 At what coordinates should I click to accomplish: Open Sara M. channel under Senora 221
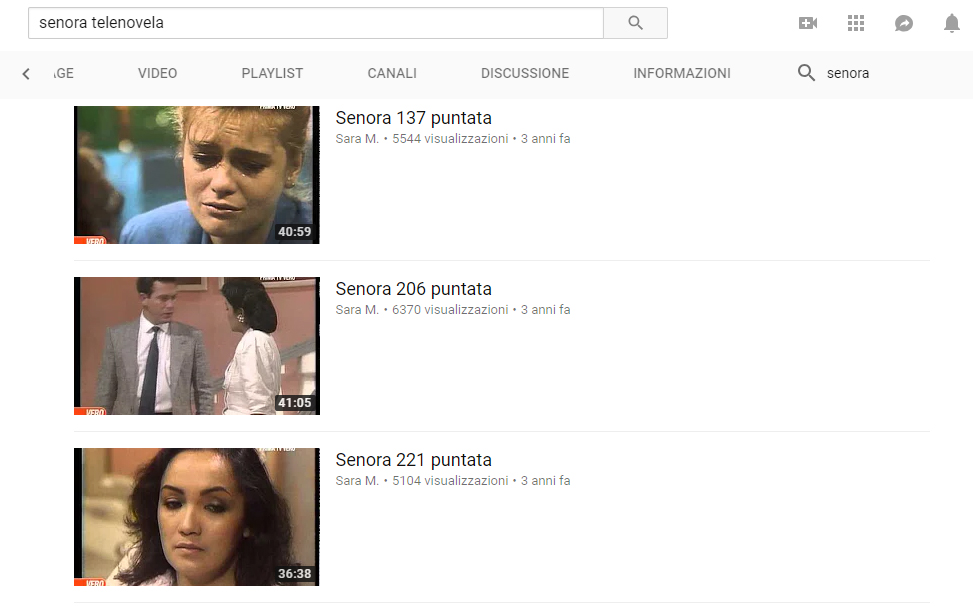(357, 481)
